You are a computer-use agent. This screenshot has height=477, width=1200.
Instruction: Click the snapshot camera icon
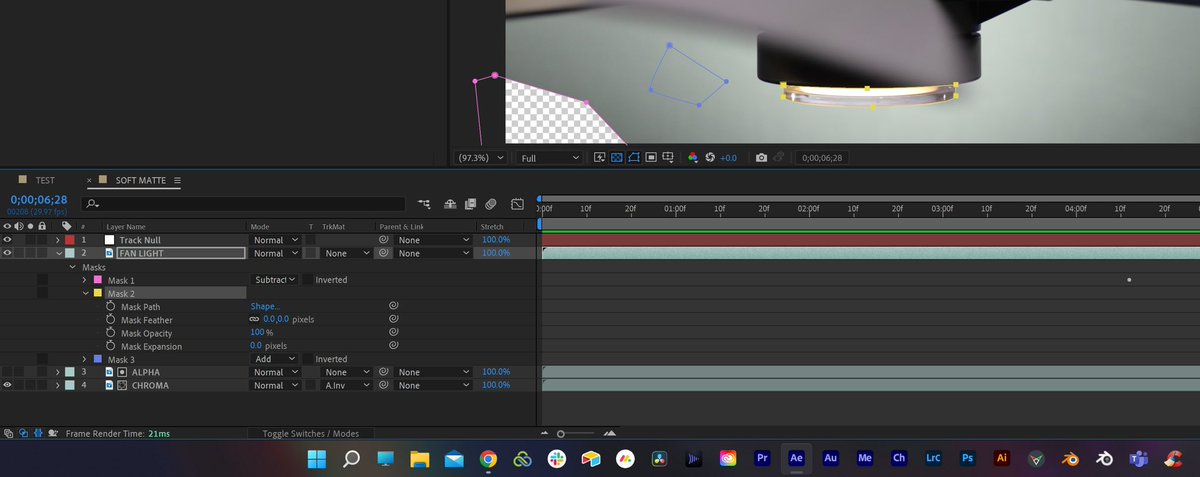[761, 158]
